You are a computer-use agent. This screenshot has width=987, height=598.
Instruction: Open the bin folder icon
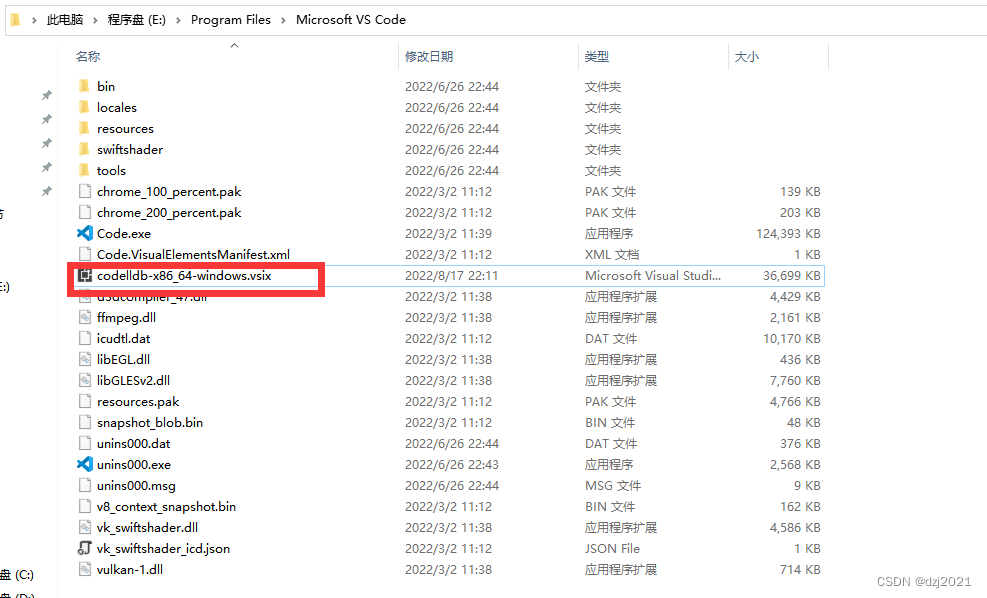click(x=85, y=86)
